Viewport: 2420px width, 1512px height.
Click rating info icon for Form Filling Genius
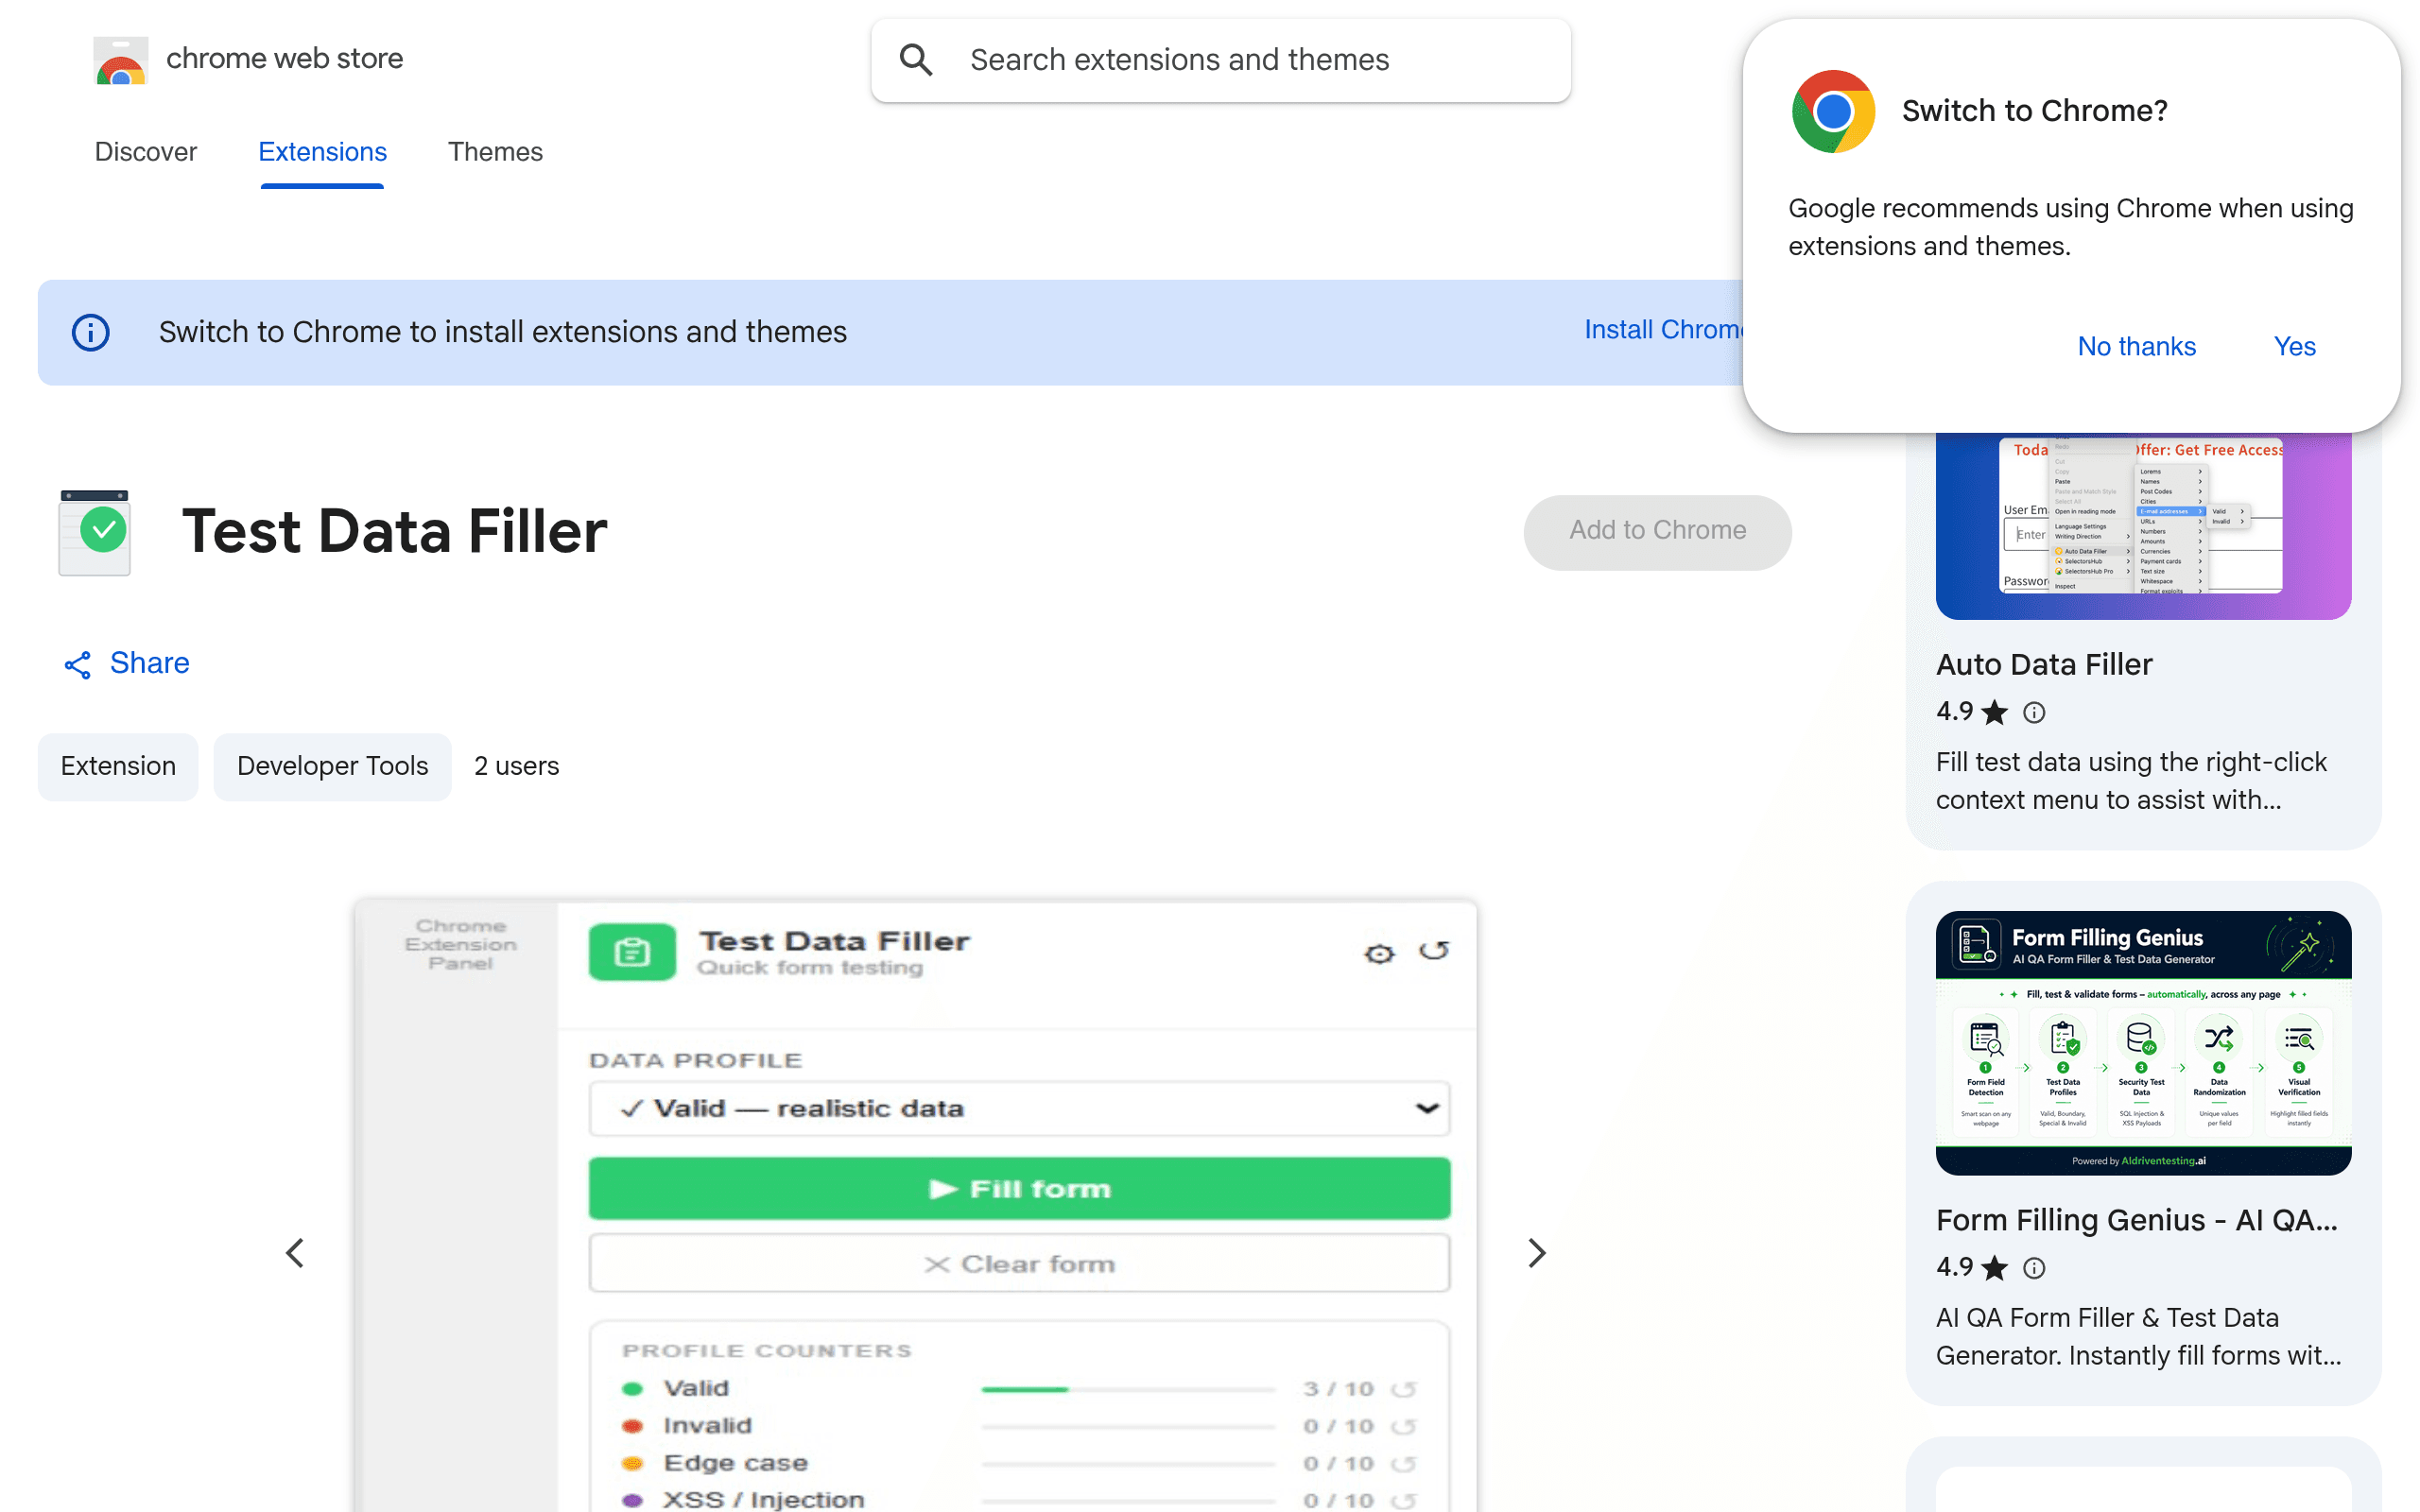click(x=2034, y=1268)
